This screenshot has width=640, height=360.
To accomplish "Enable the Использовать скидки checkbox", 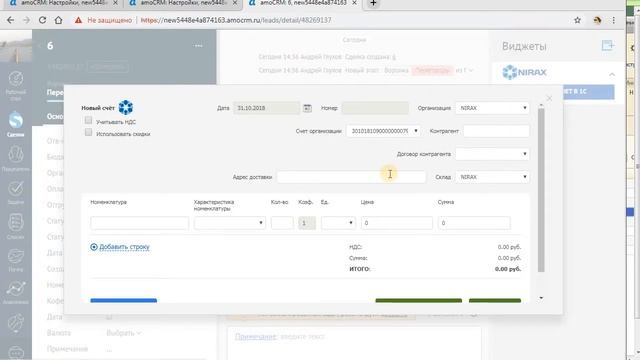I will coord(88,132).
